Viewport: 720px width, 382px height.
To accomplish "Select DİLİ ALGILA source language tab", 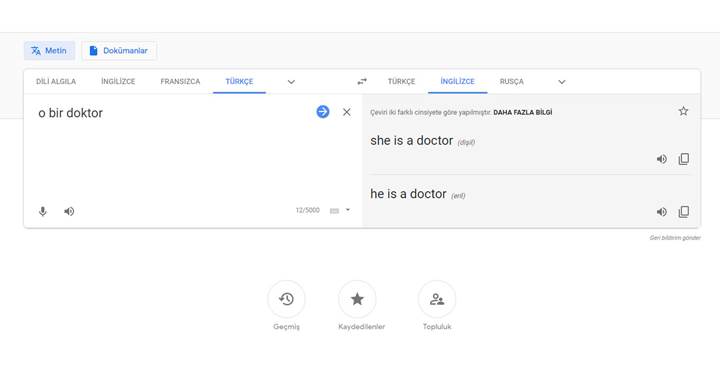I will (x=56, y=81).
